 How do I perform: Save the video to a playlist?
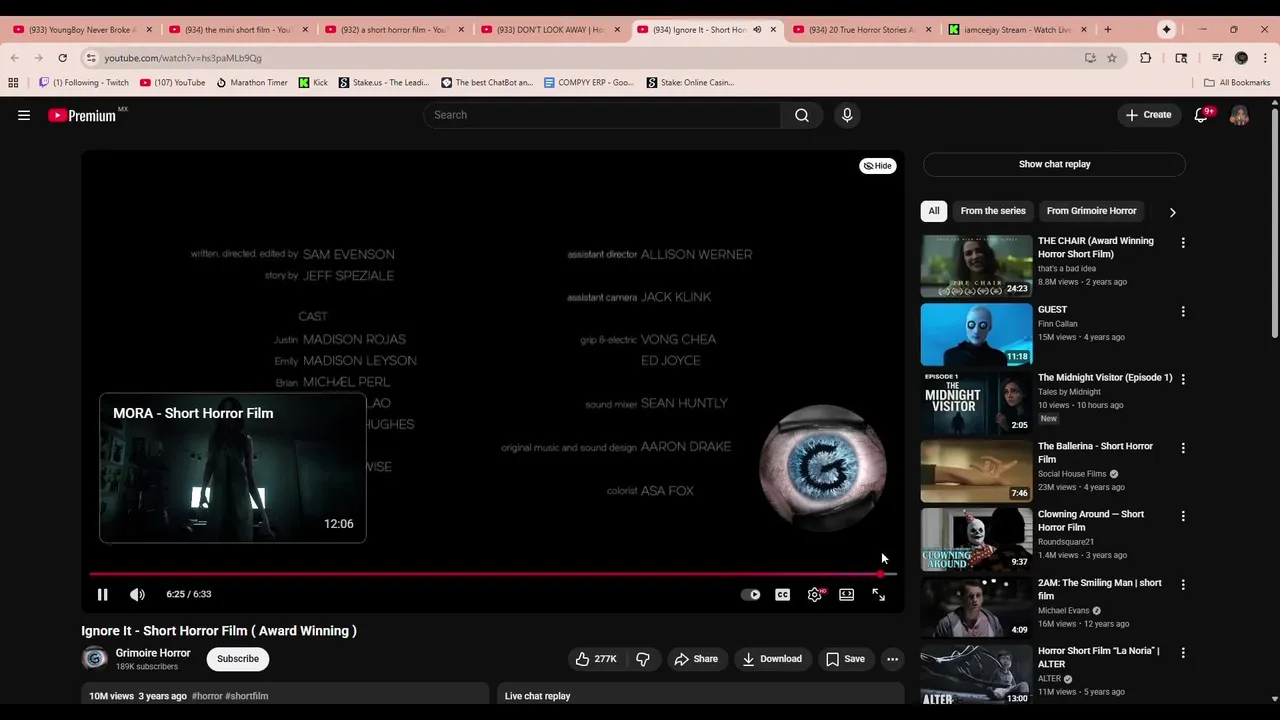845,659
